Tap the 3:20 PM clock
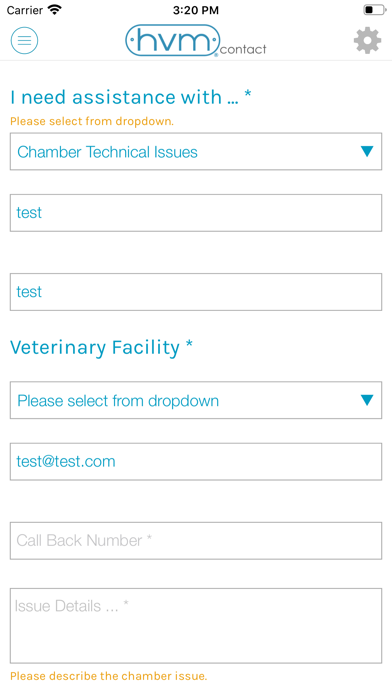The width and height of the screenshot is (392, 696). click(196, 10)
